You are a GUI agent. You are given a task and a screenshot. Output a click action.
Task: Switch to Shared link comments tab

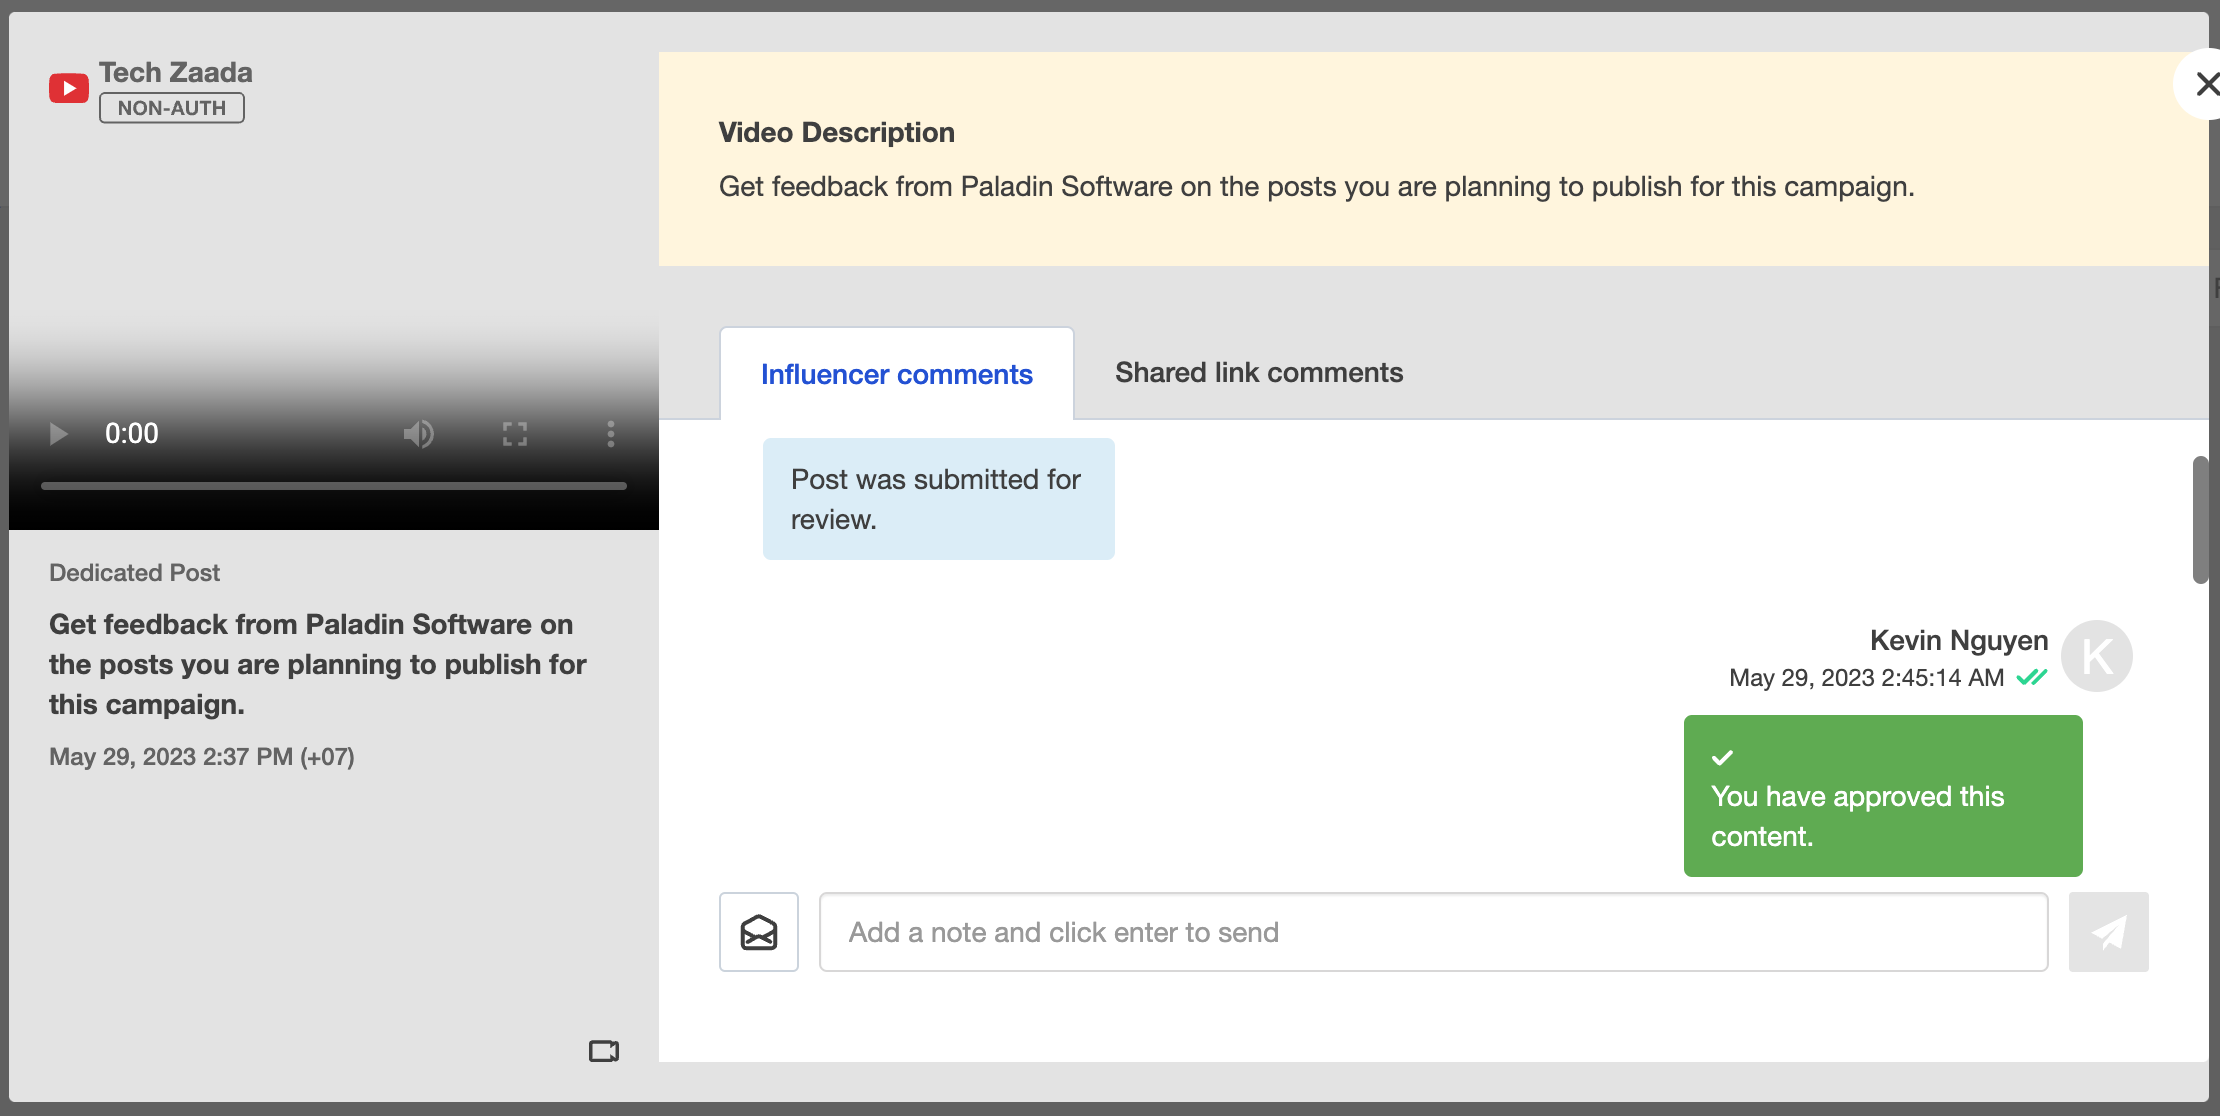(1258, 373)
